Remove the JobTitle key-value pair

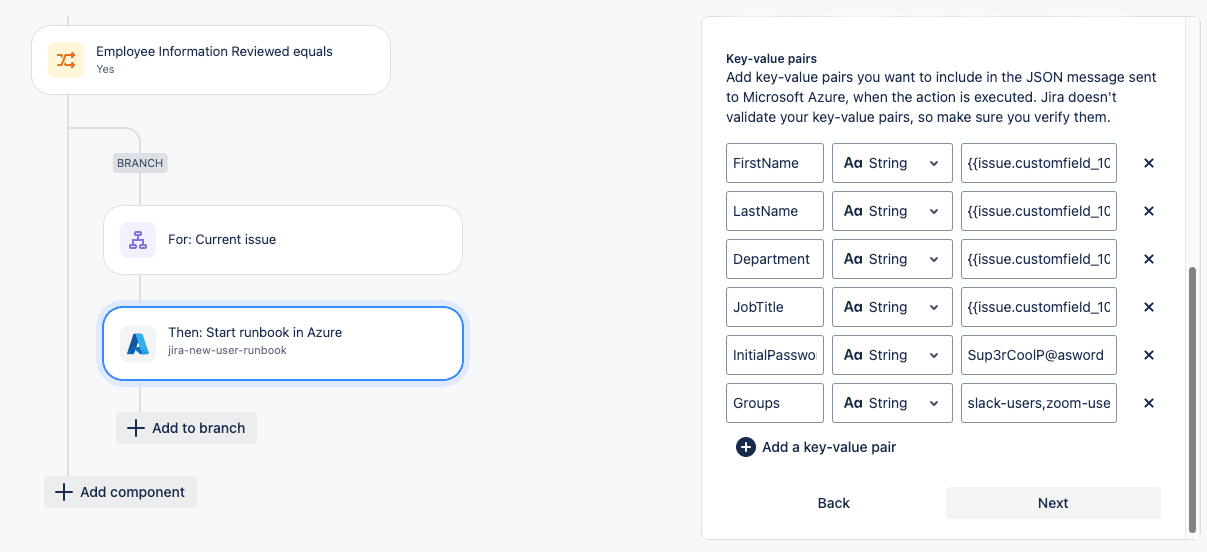pos(1149,307)
